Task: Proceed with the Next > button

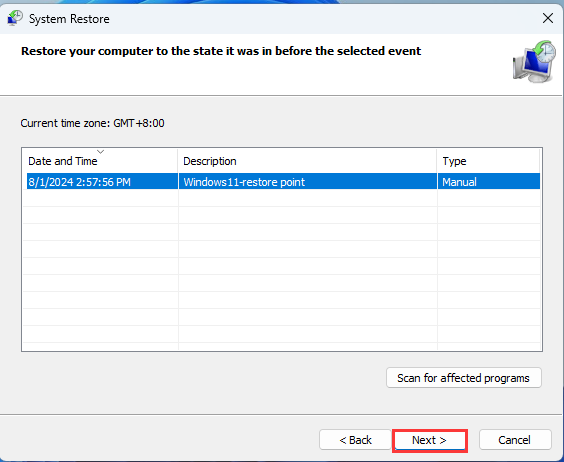Action: tap(429, 440)
